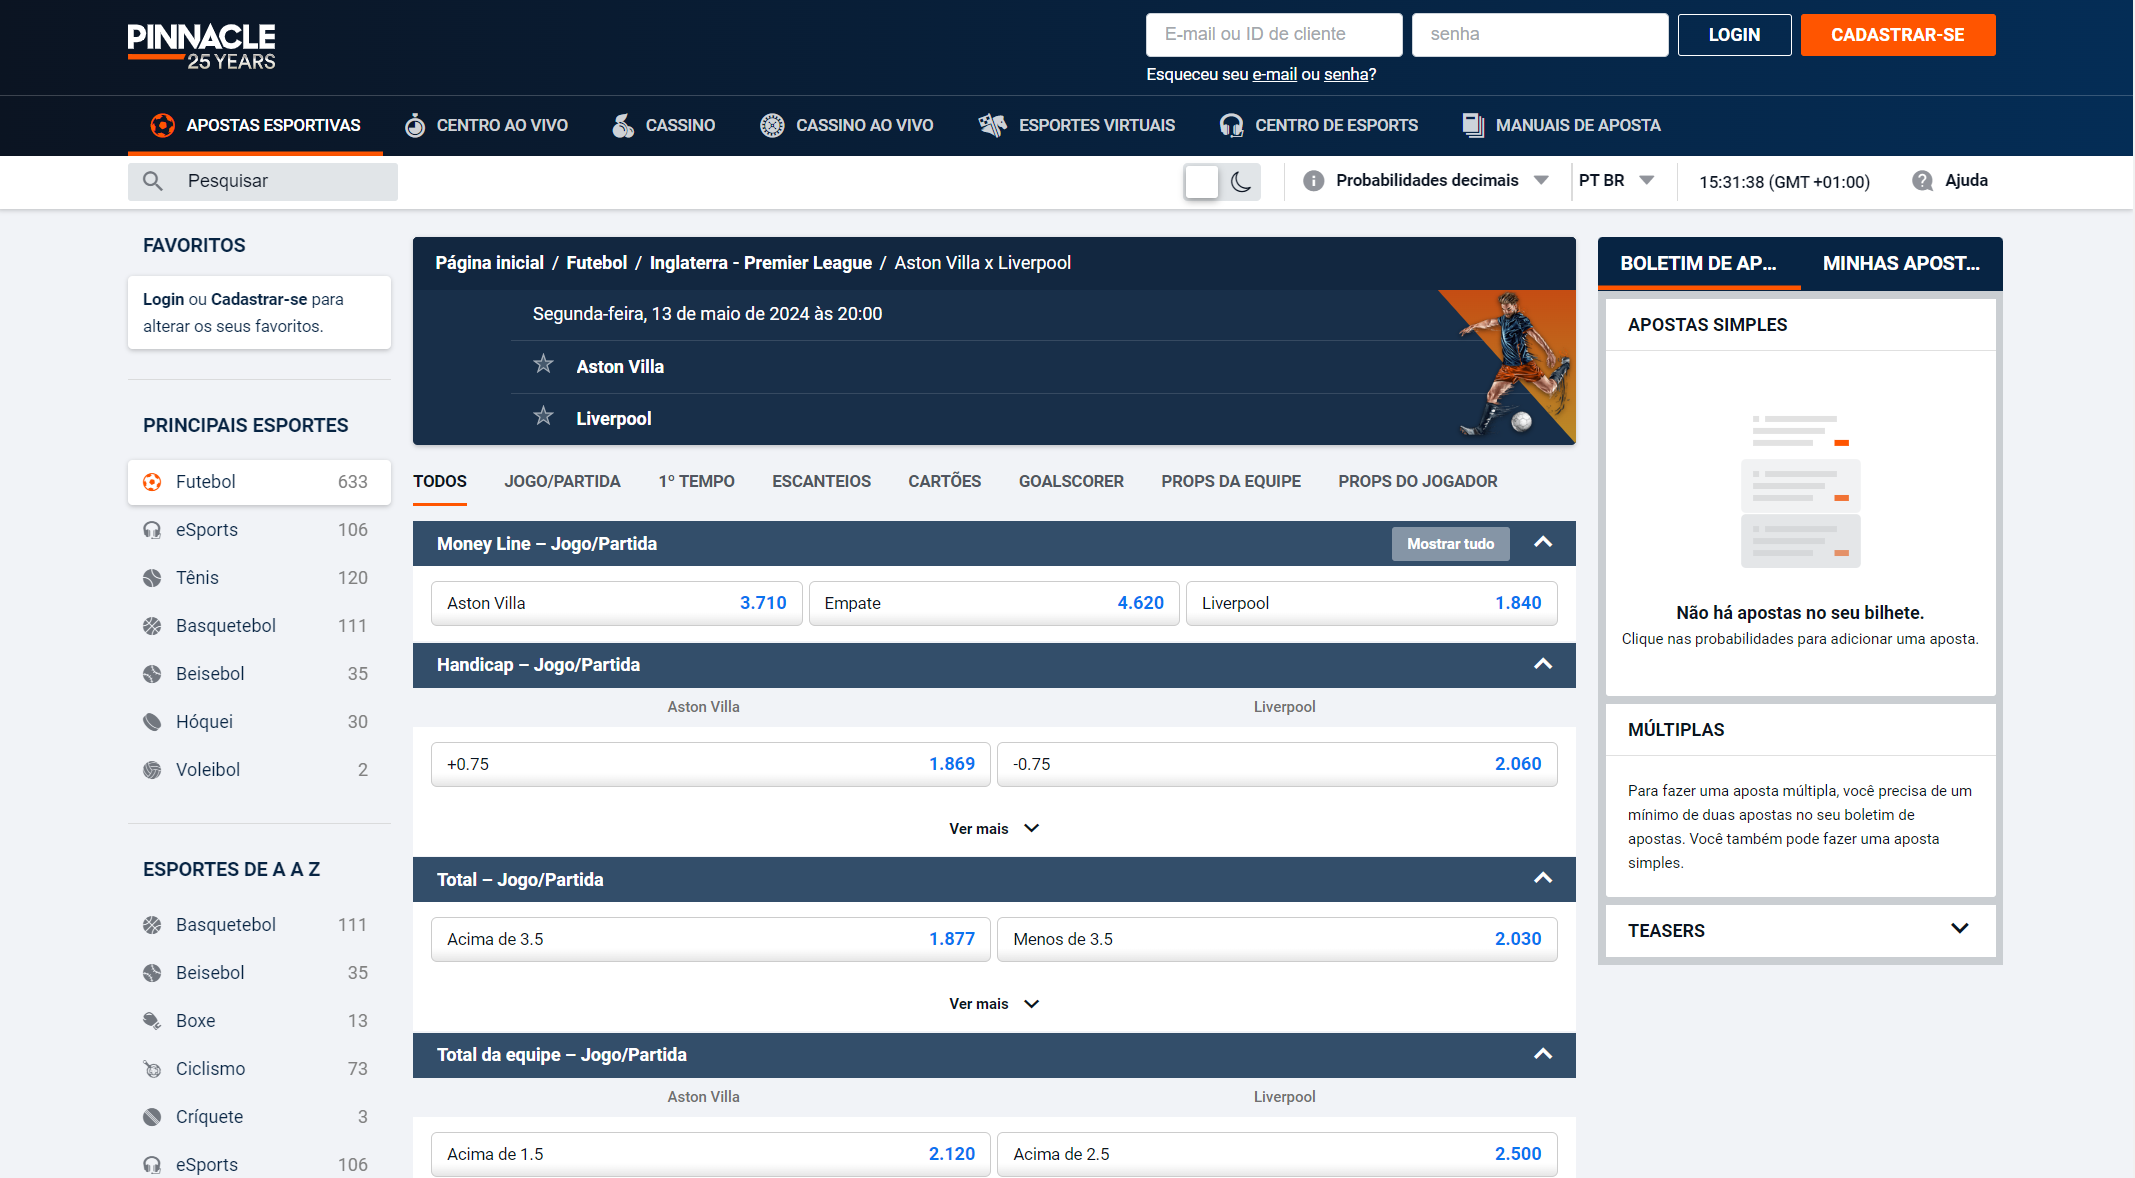Select Empate odds 4.620
This screenshot has height=1178, width=2135.
(x=994, y=604)
